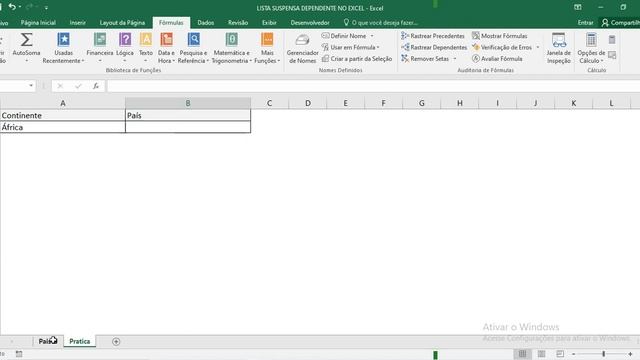Select column G header
The height and width of the screenshot is (360, 640).
point(422,103)
